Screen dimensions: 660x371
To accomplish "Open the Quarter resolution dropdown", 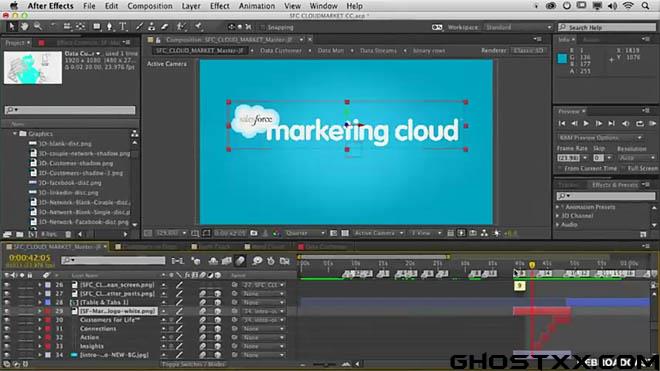I will point(305,233).
